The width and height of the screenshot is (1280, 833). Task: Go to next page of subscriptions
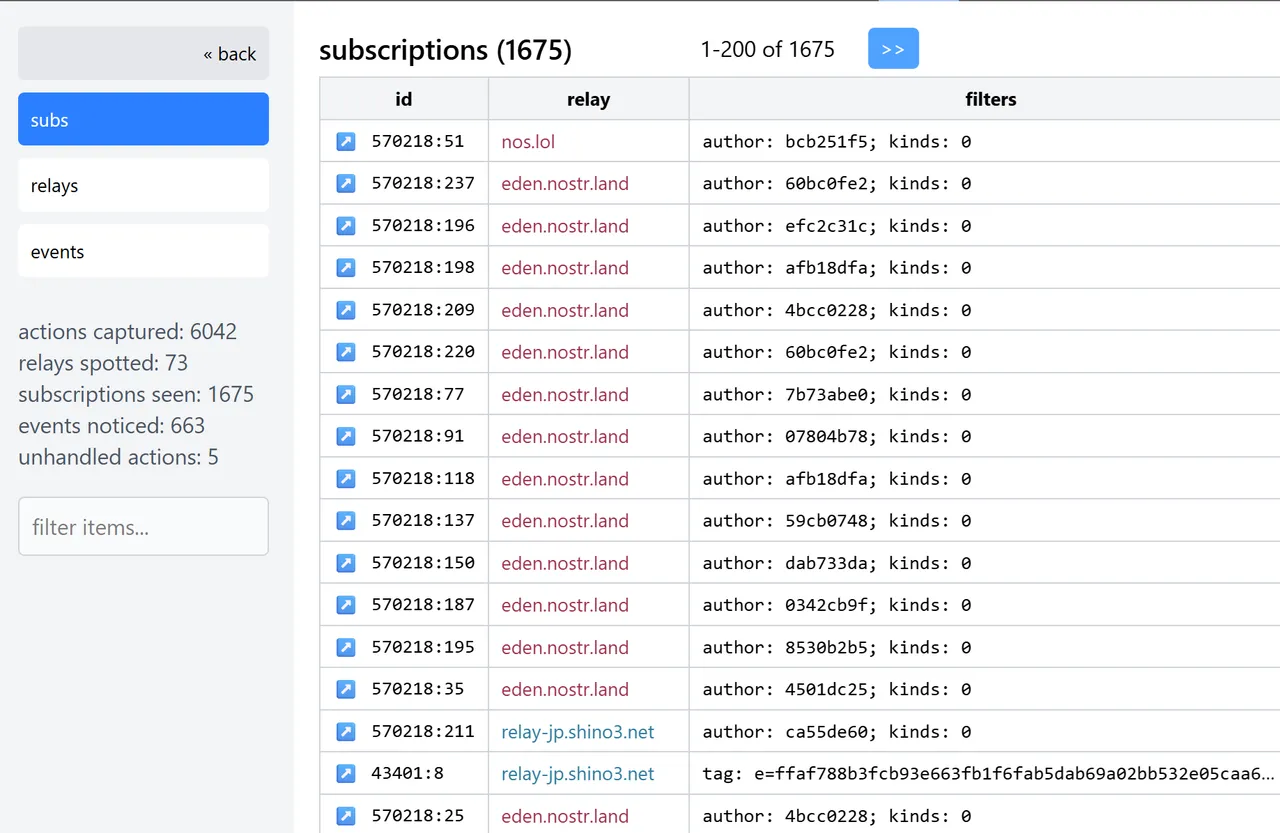[x=892, y=49]
